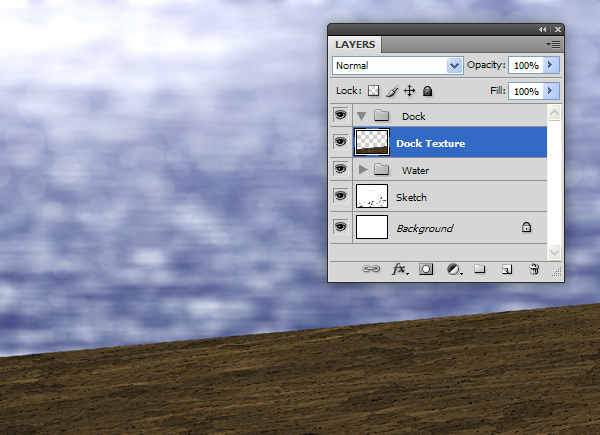Image resolution: width=600 pixels, height=435 pixels.
Task: Hide the Dock group
Action: pyautogui.click(x=341, y=115)
